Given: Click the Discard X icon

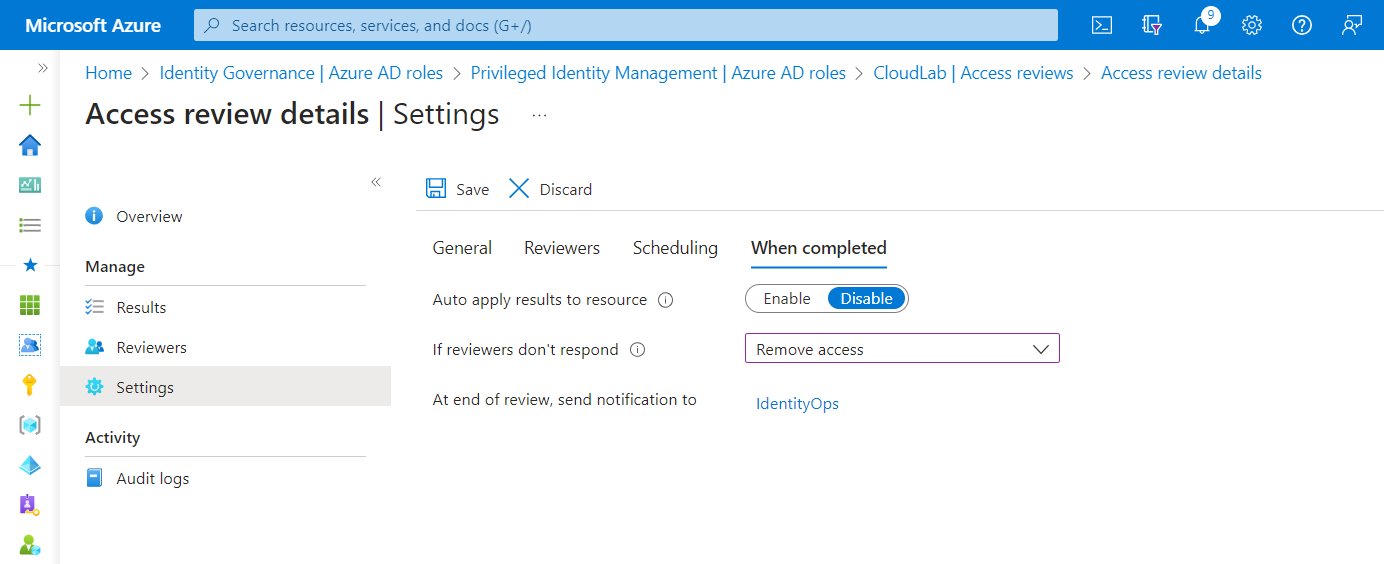Looking at the screenshot, I should [519, 189].
